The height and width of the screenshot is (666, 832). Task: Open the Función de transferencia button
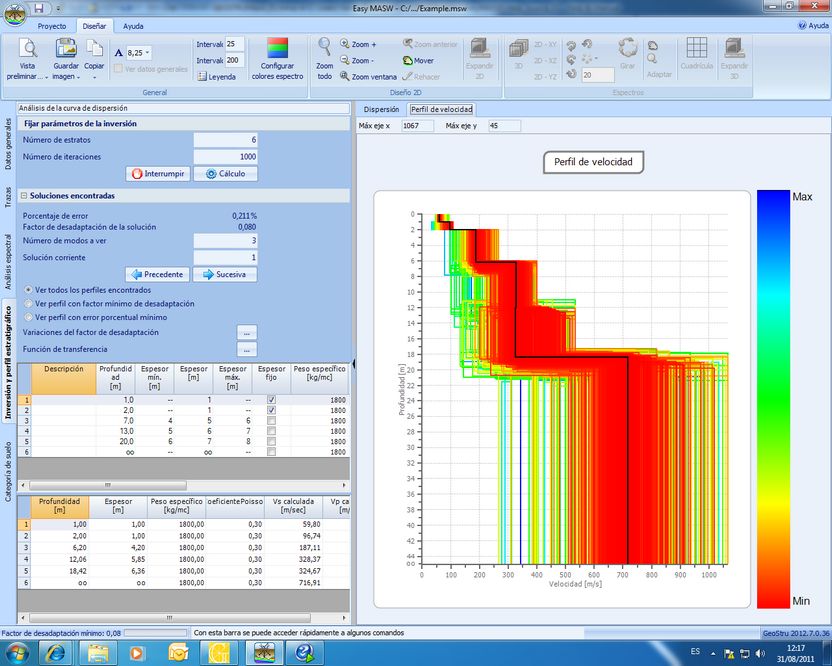click(247, 349)
